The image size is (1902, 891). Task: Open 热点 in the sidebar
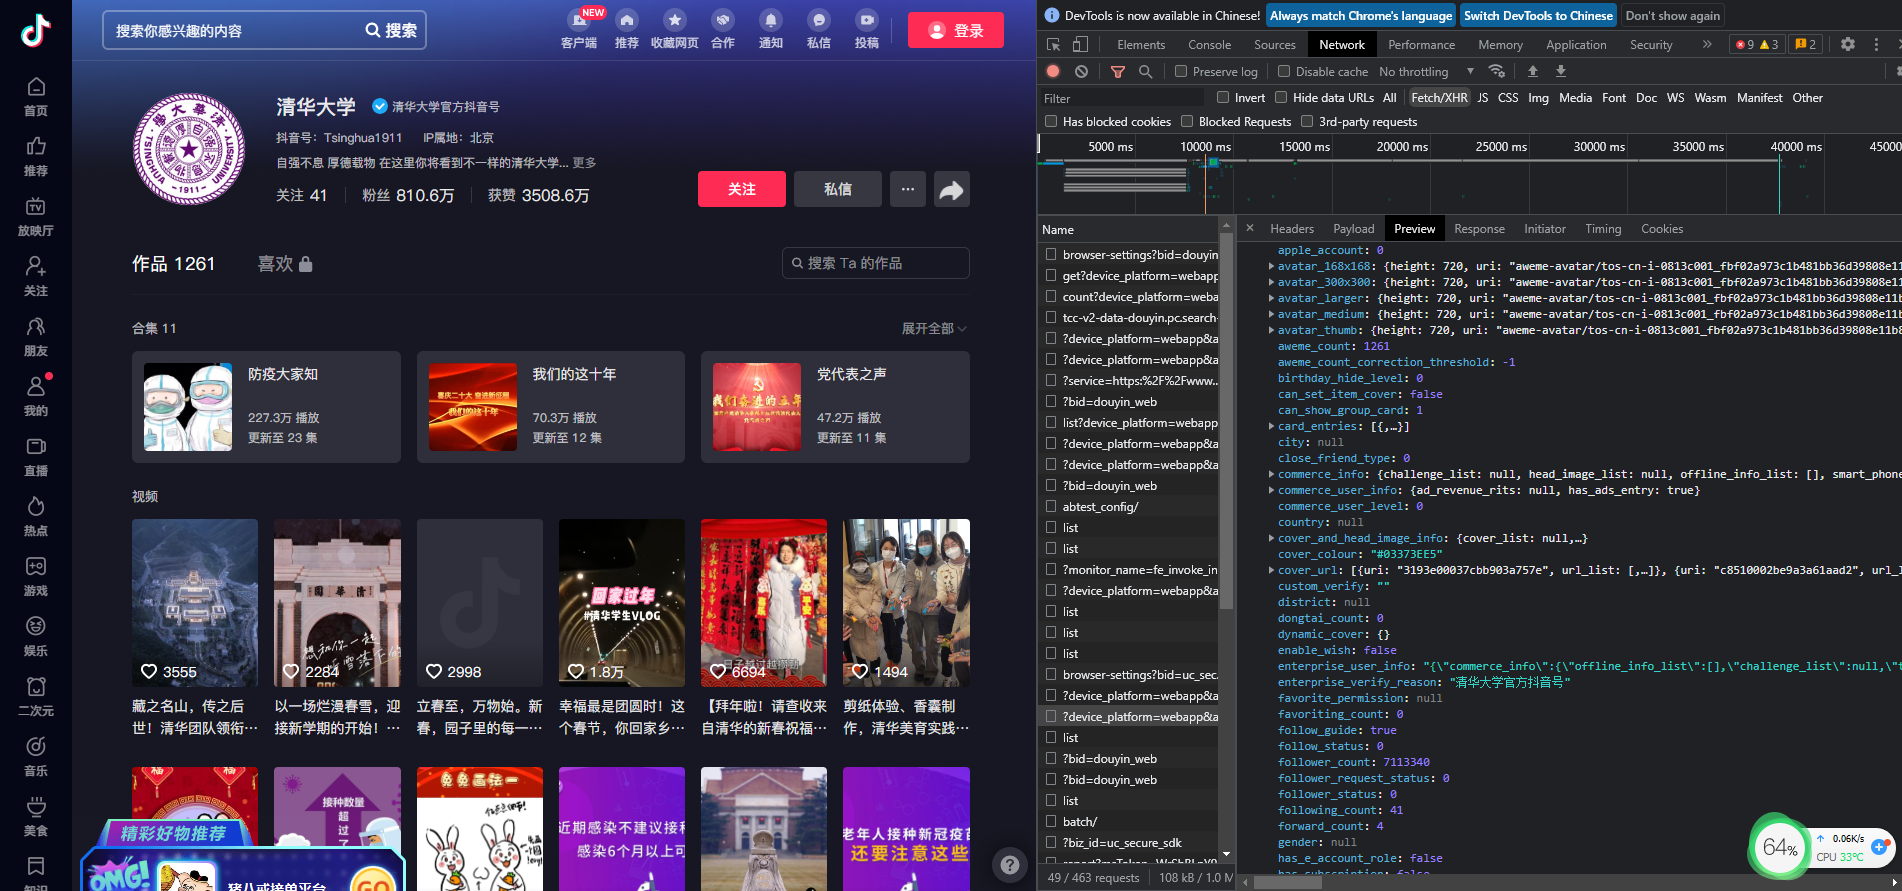[x=36, y=517]
